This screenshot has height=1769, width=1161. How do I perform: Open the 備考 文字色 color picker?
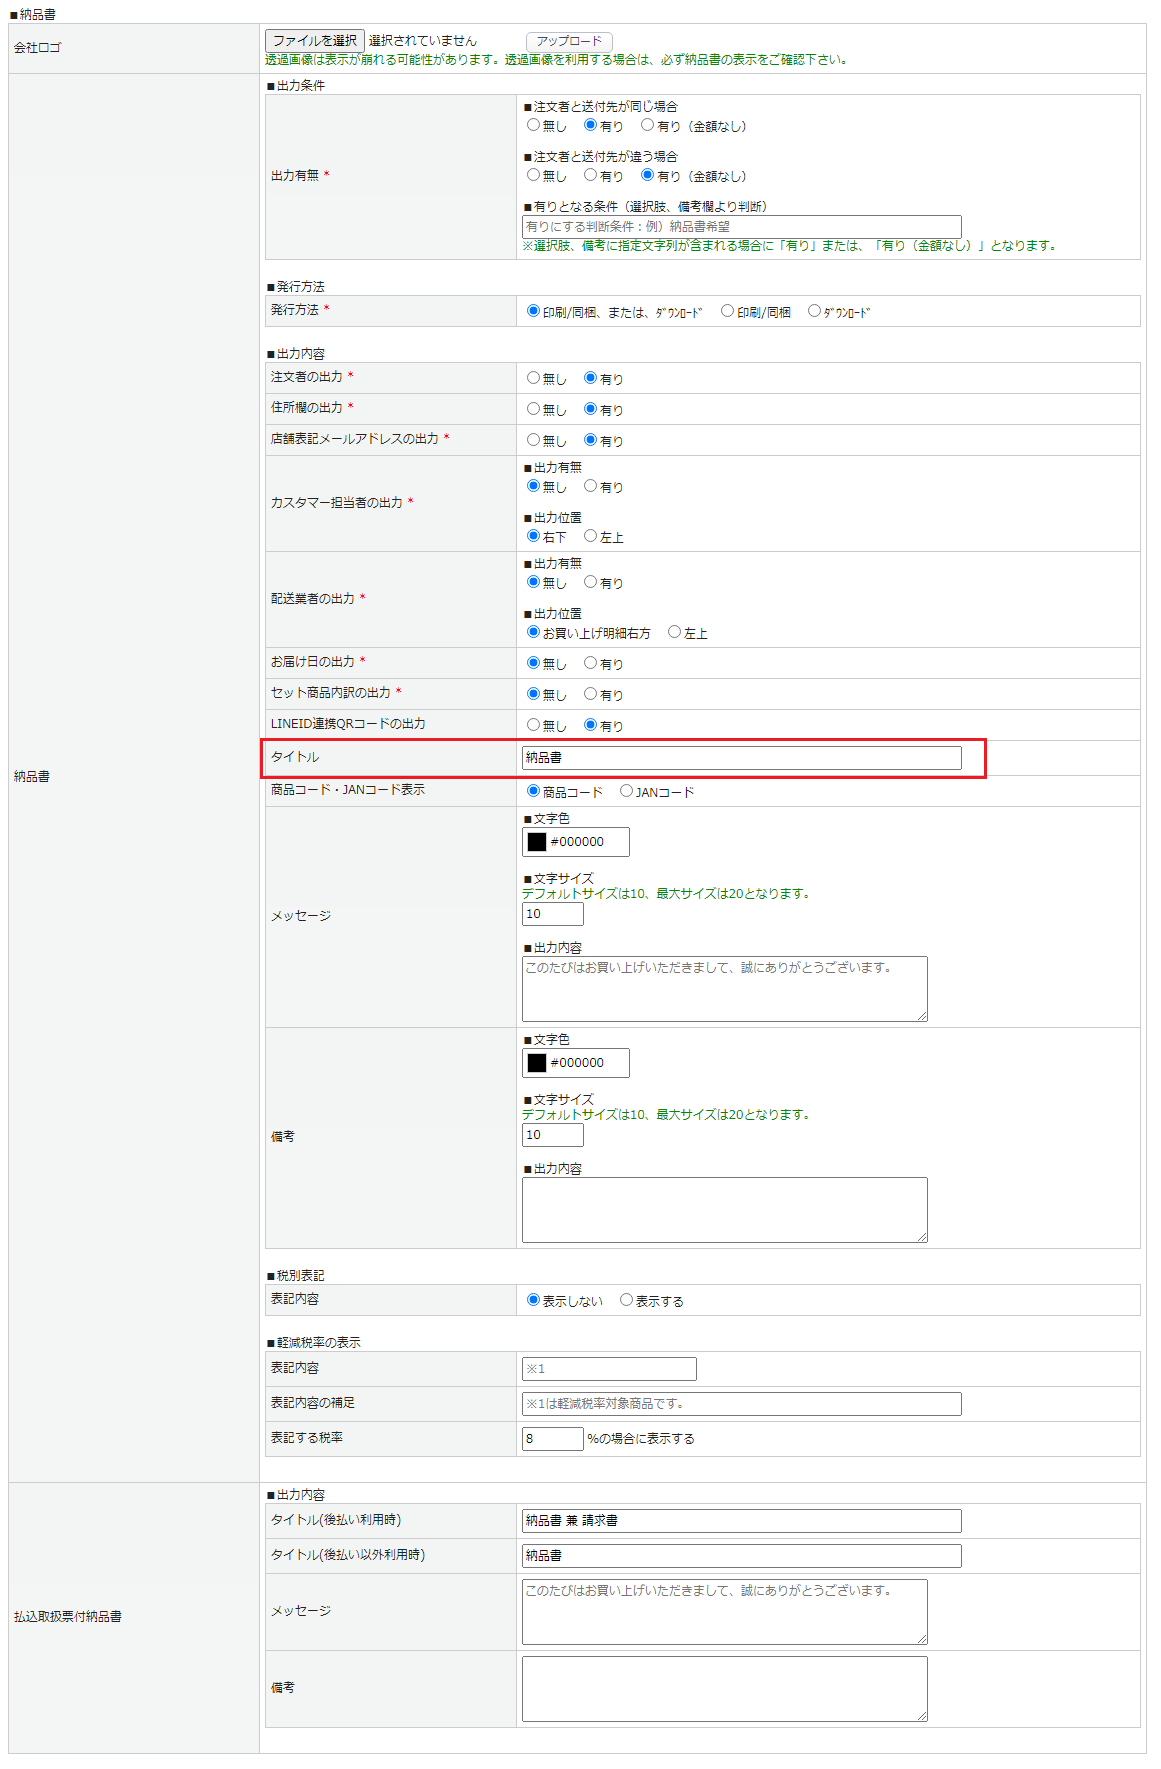[537, 1063]
